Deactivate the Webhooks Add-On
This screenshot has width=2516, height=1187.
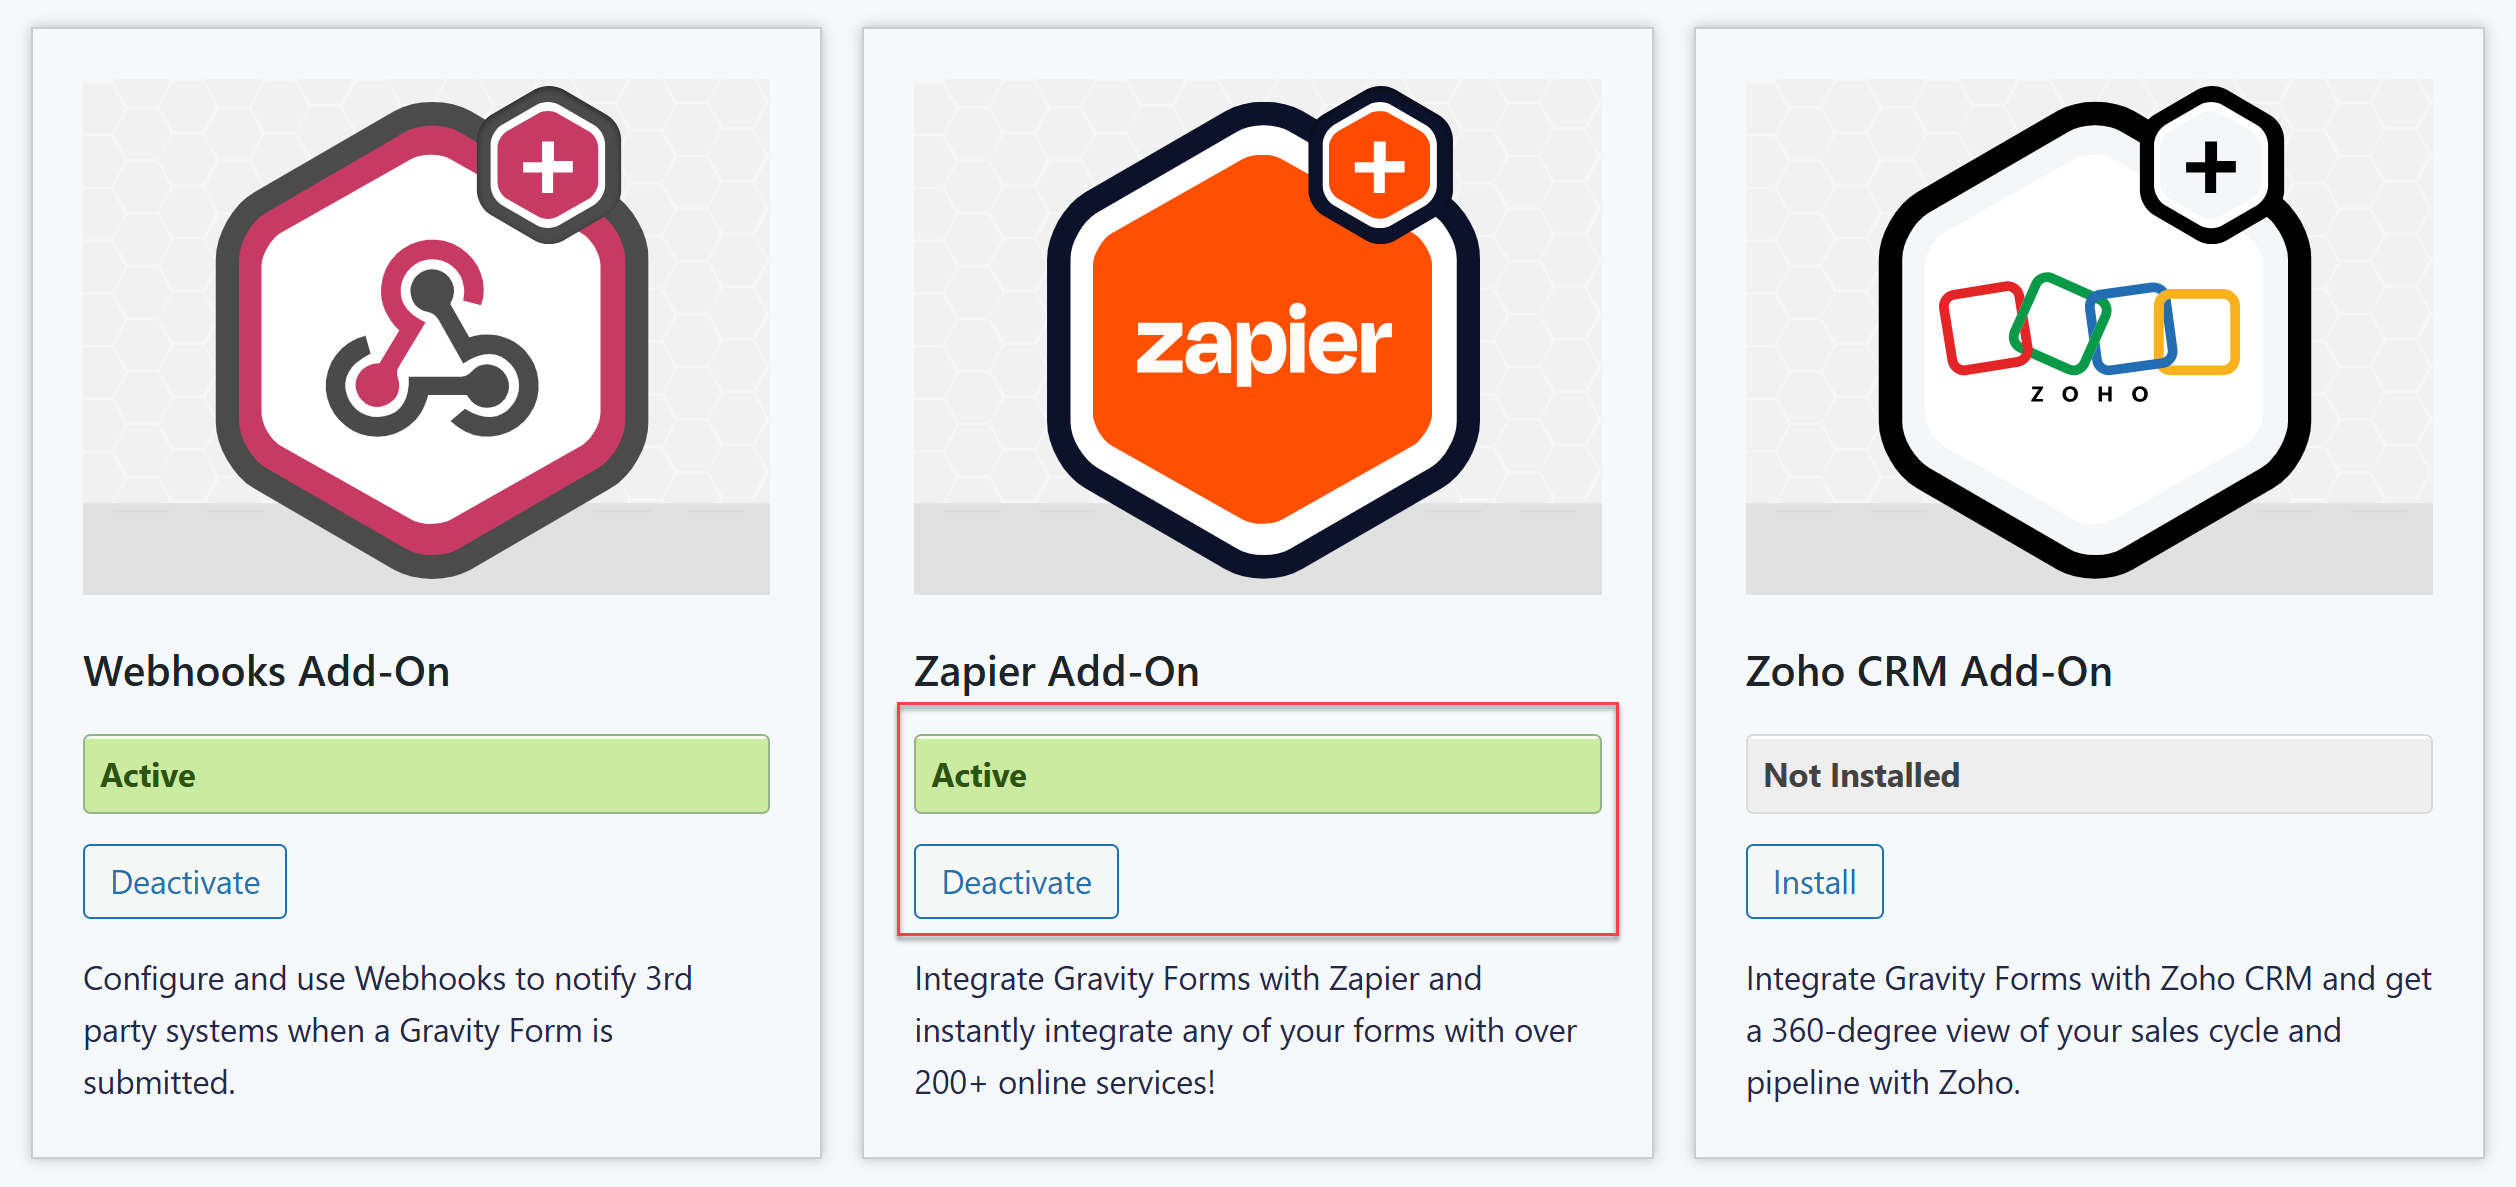pyautogui.click(x=184, y=881)
